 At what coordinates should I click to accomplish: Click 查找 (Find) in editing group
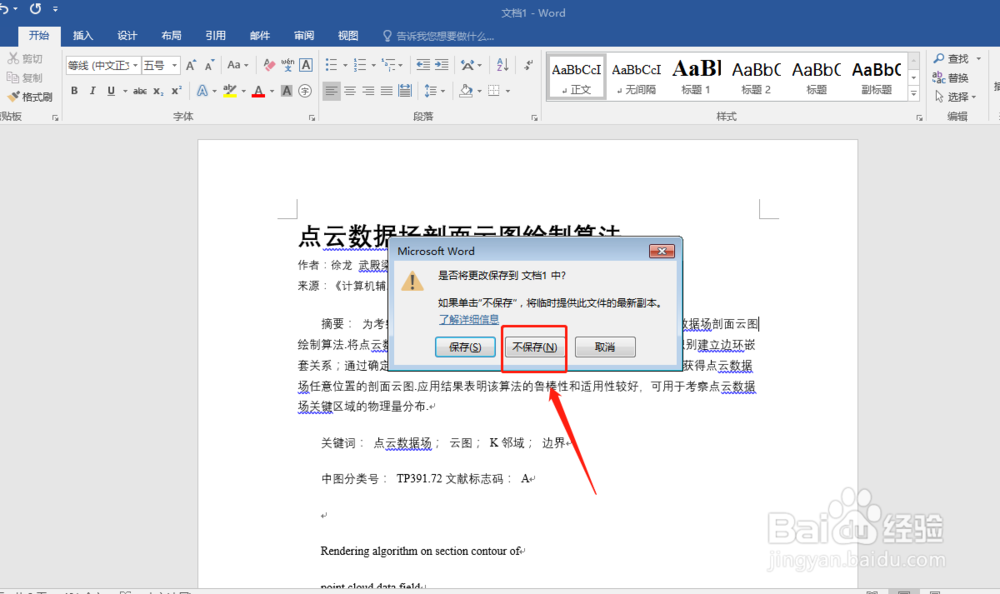coord(957,59)
